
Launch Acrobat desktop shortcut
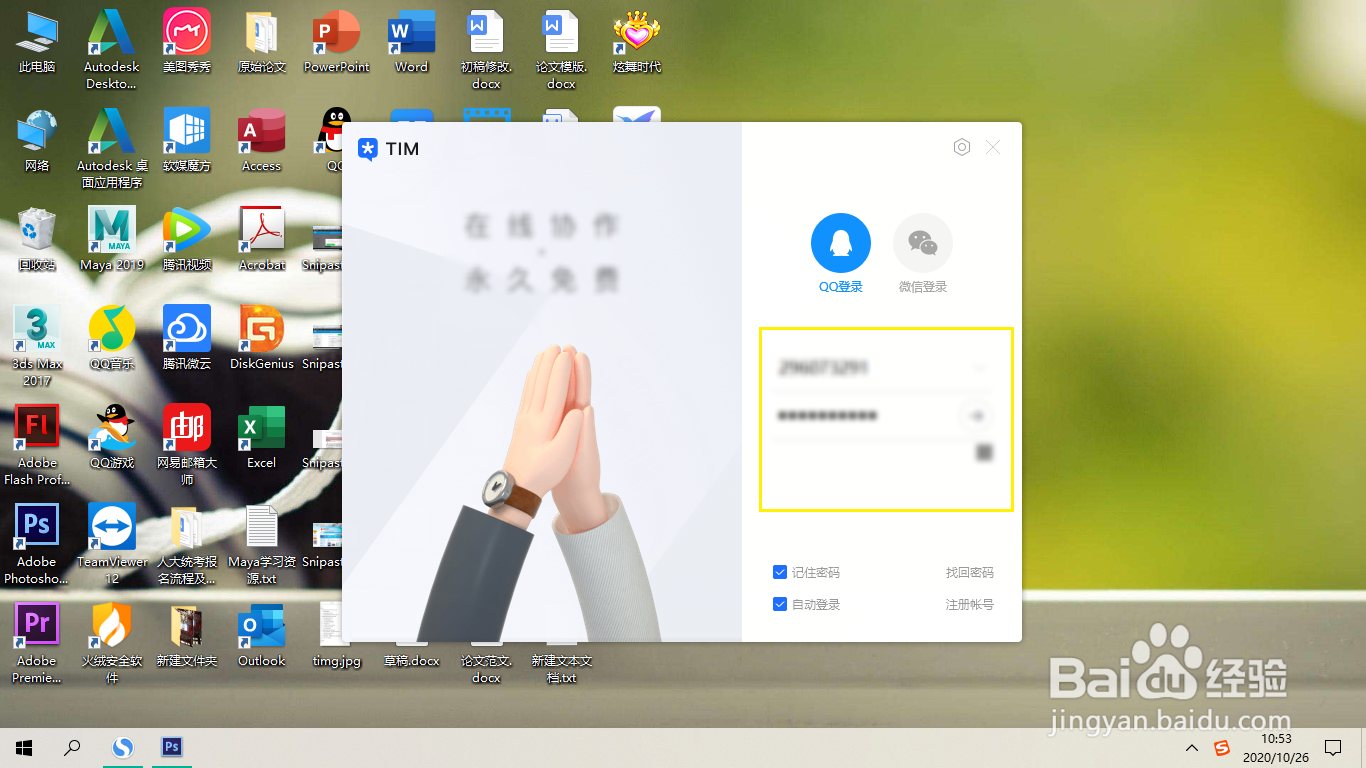pyautogui.click(x=262, y=240)
